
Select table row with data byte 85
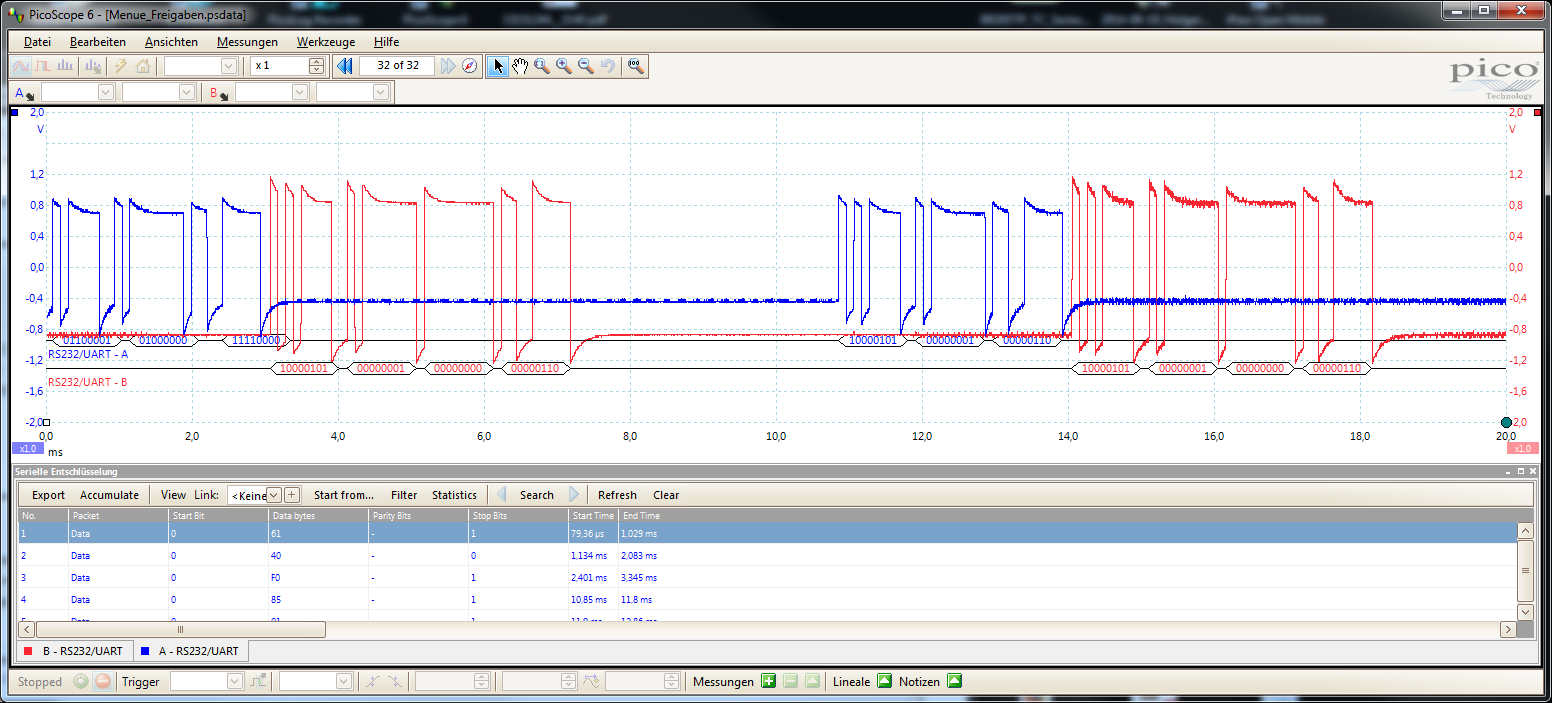click(x=767, y=600)
